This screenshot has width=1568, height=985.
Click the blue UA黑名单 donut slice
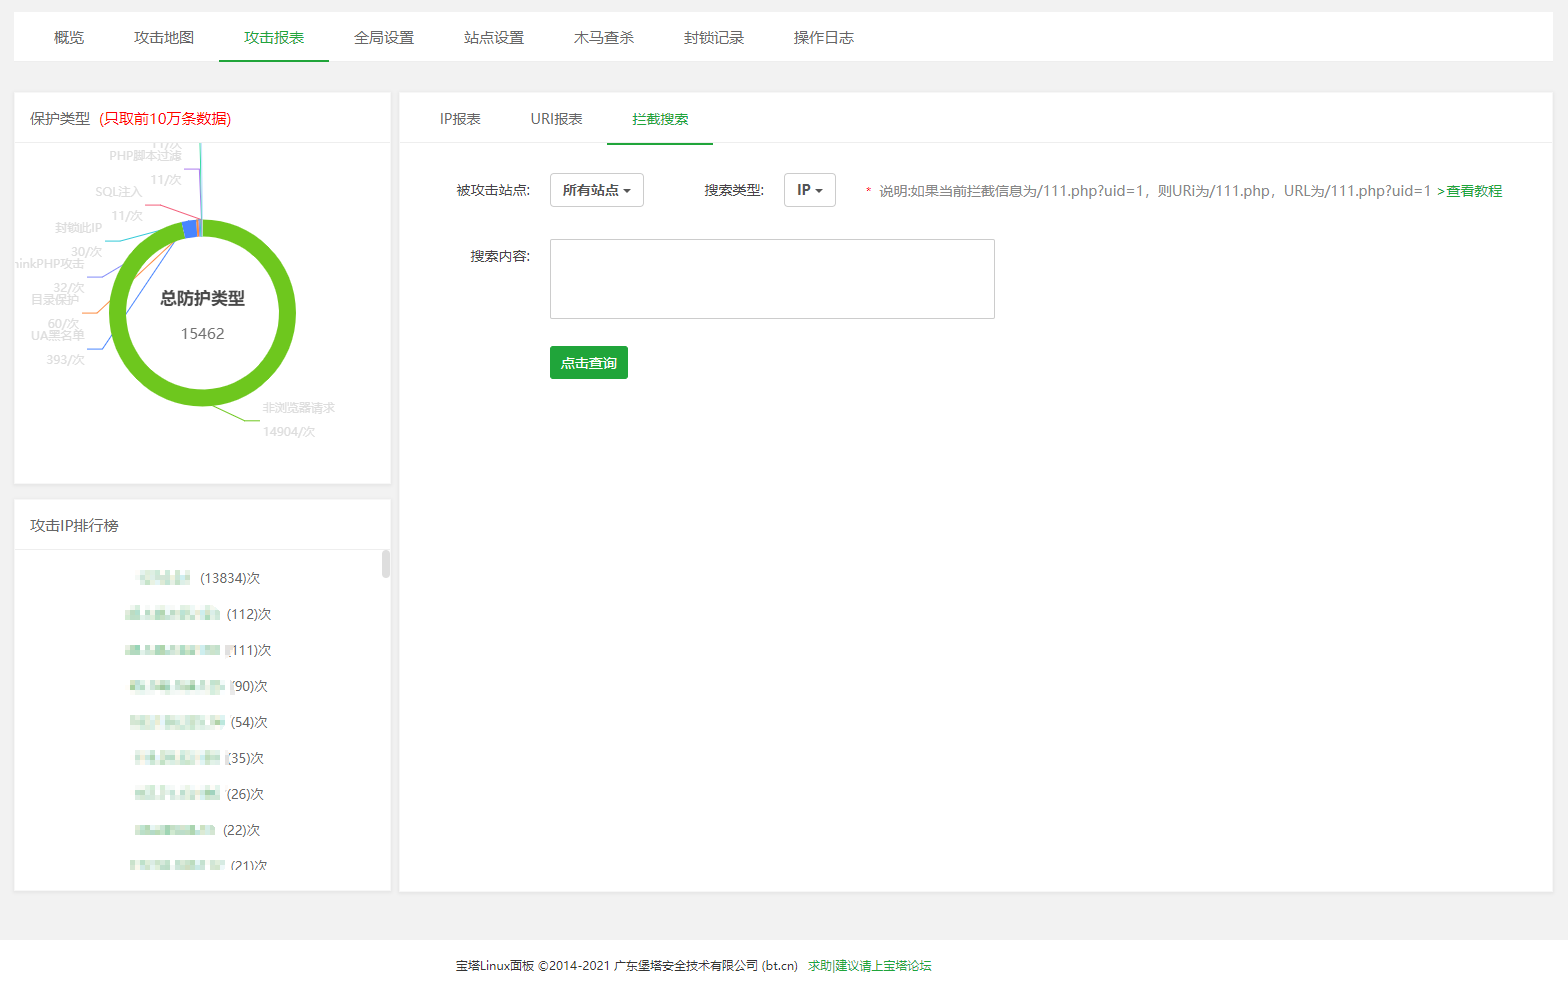[x=189, y=229]
